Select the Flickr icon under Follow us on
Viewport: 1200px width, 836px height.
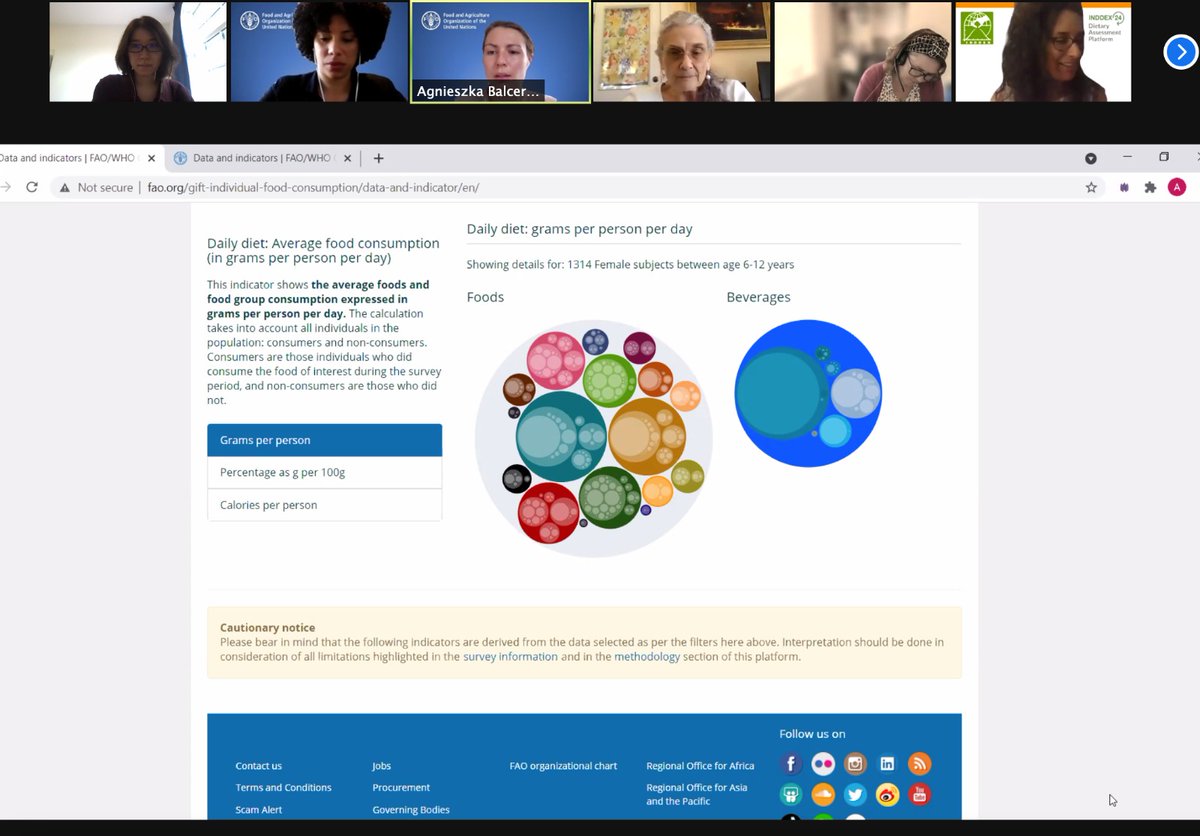coord(823,763)
